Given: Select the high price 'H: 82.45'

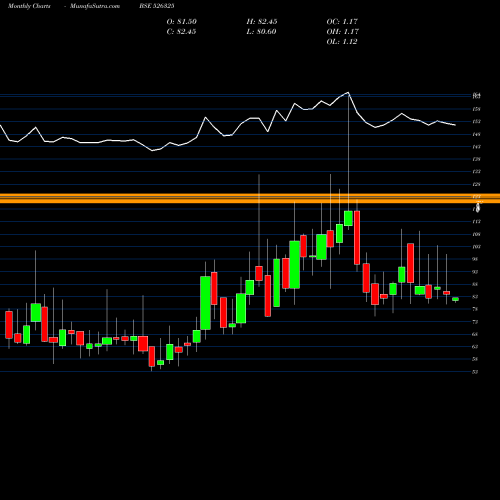Looking at the screenshot, I should (x=262, y=22).
